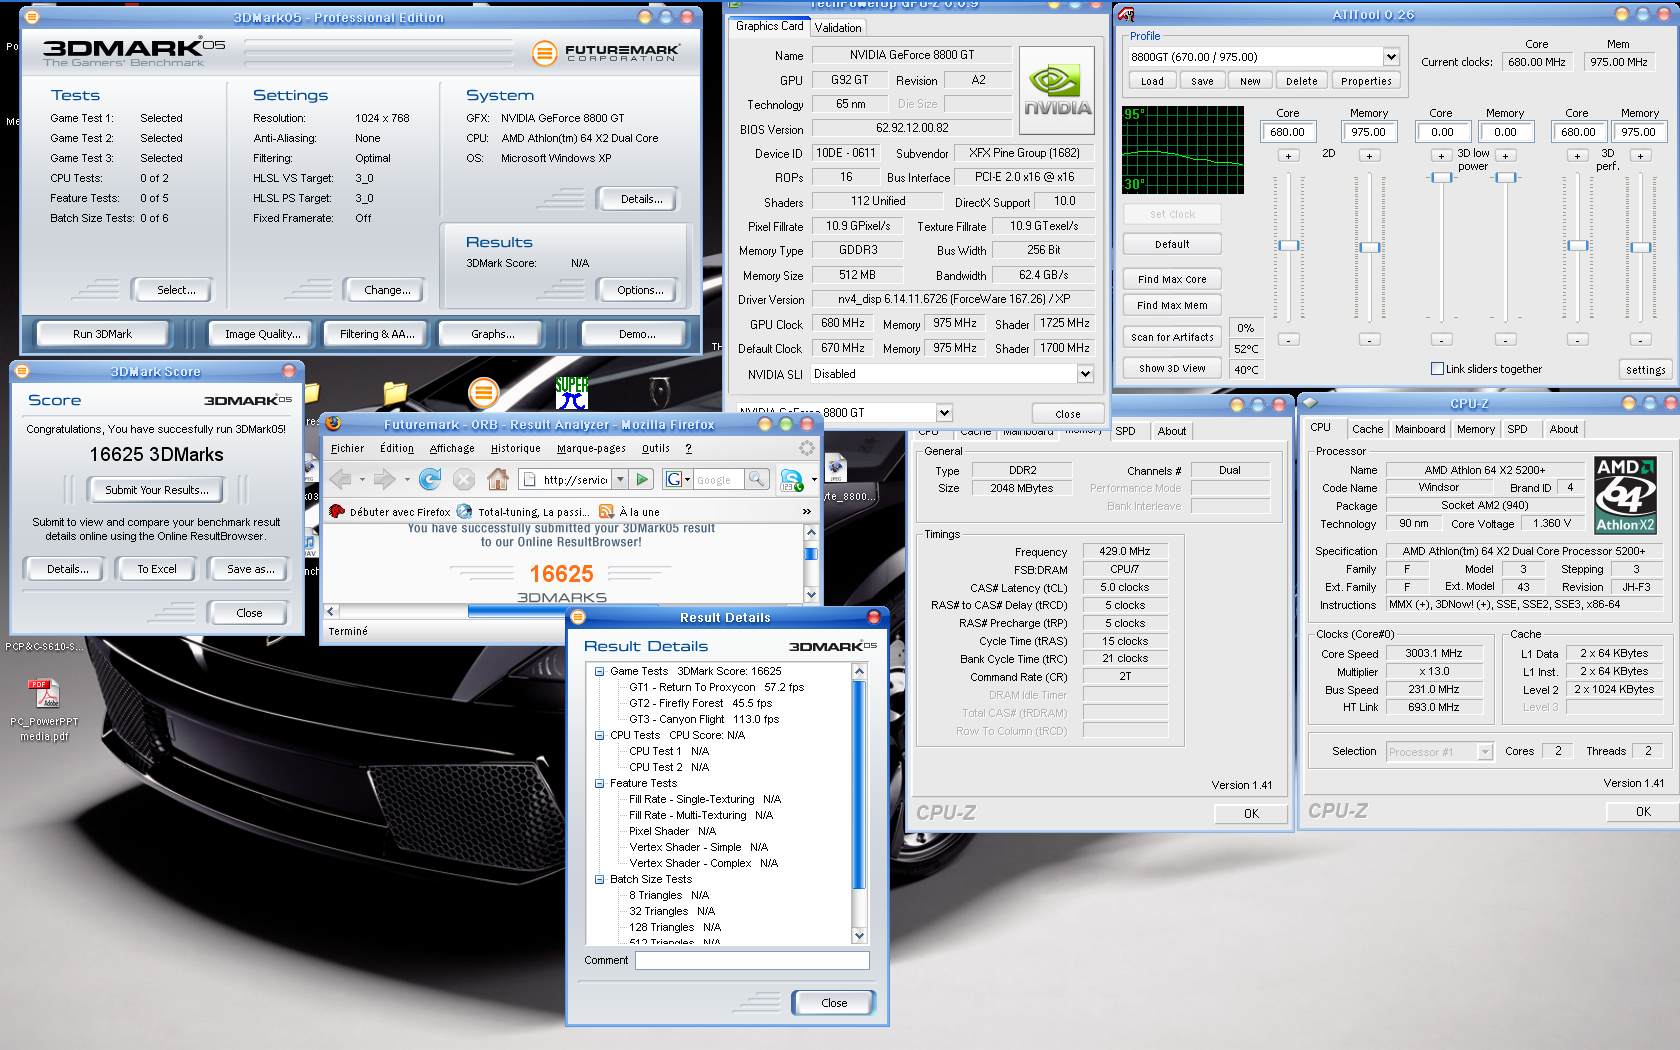Click the minus below the 2D Core slider
Viewport: 1680px width, 1050px height.
1288,340
